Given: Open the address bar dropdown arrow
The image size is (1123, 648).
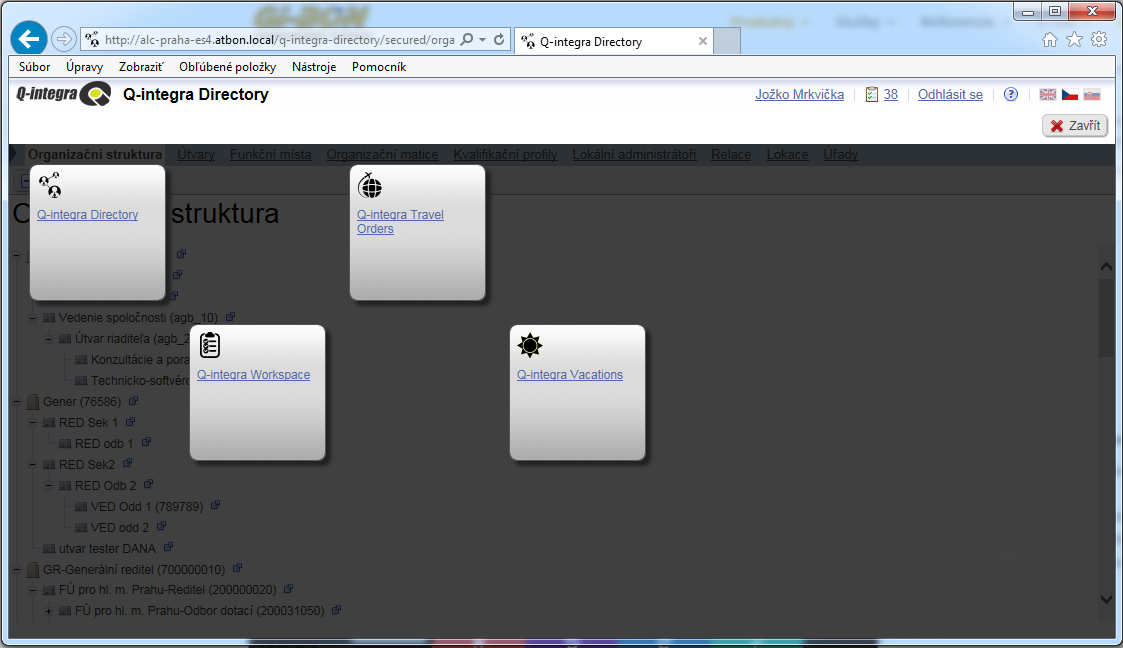Looking at the screenshot, I should 483,39.
